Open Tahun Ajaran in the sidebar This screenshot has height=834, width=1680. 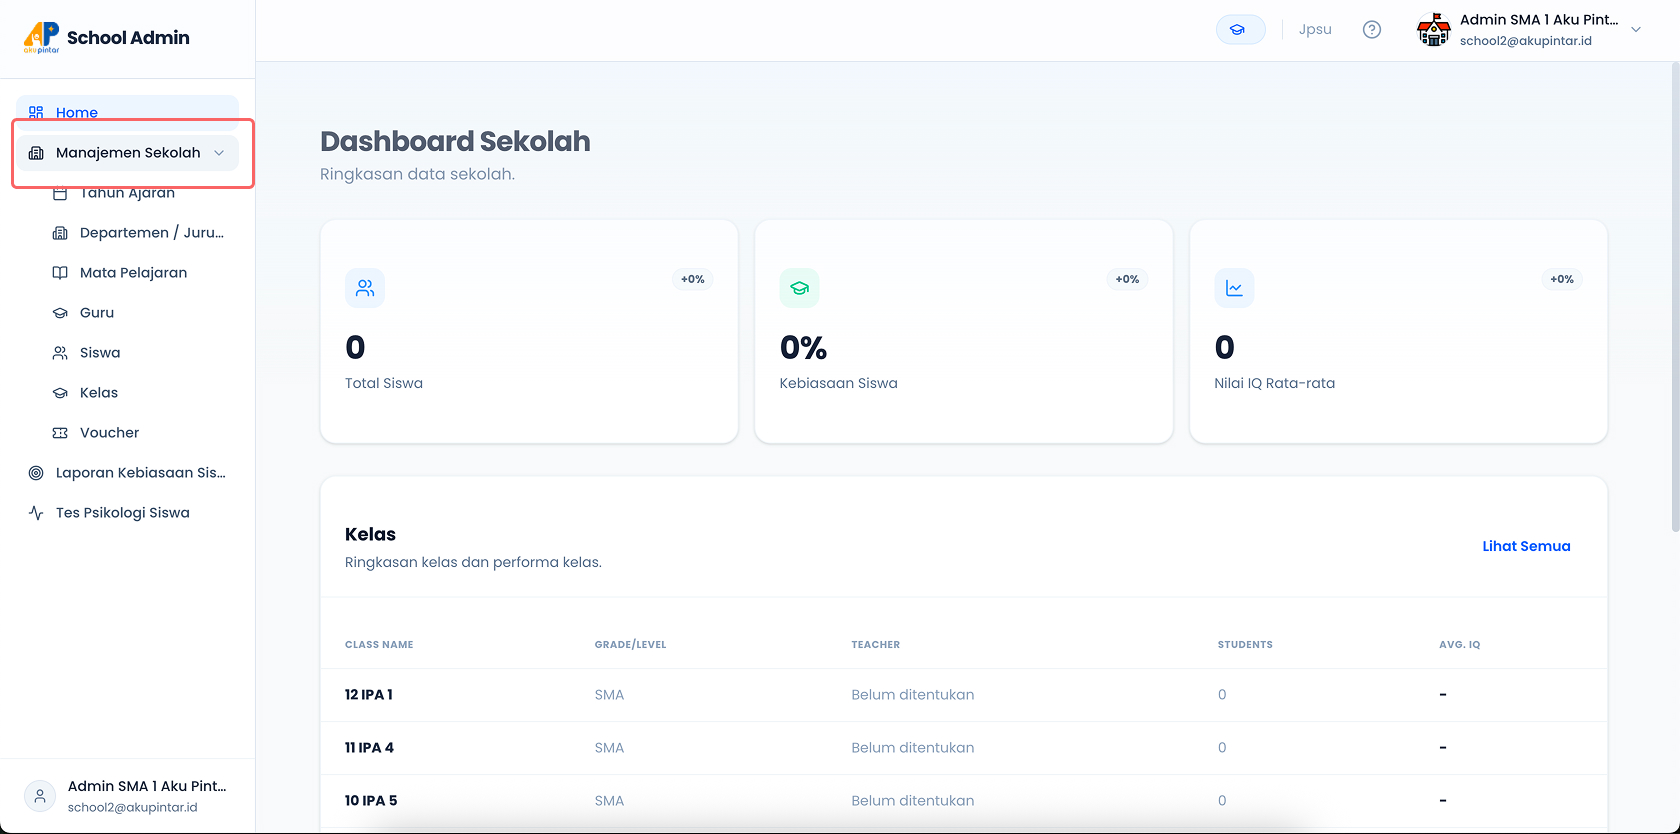127,193
